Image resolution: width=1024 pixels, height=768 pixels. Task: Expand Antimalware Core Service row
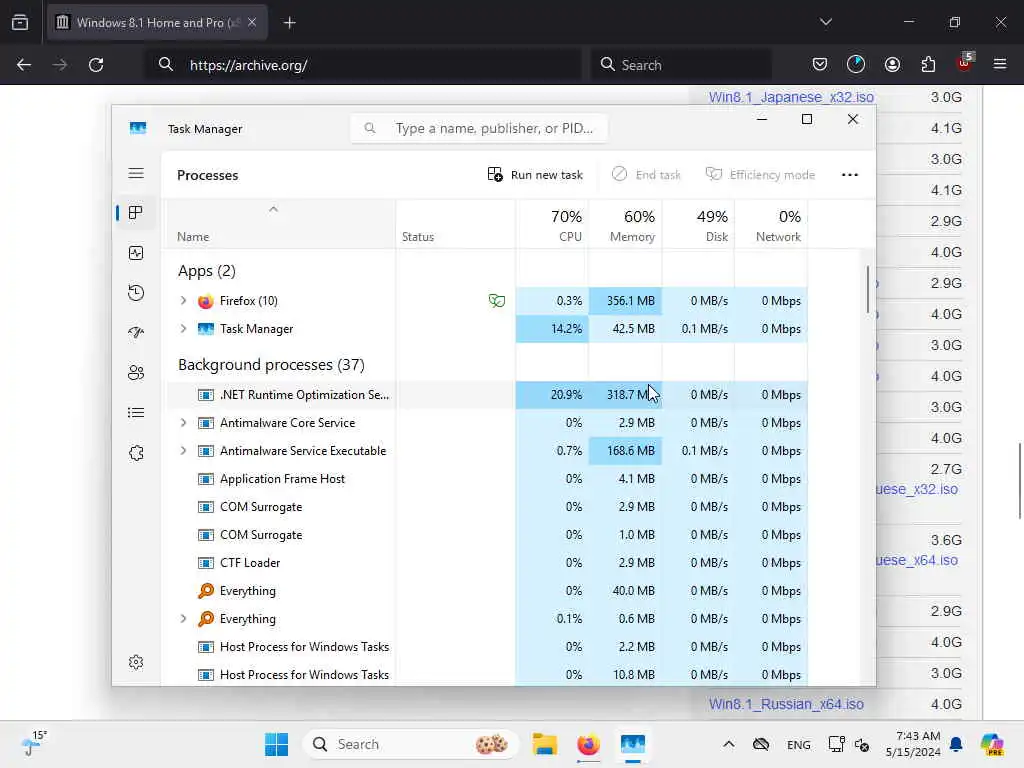click(183, 423)
